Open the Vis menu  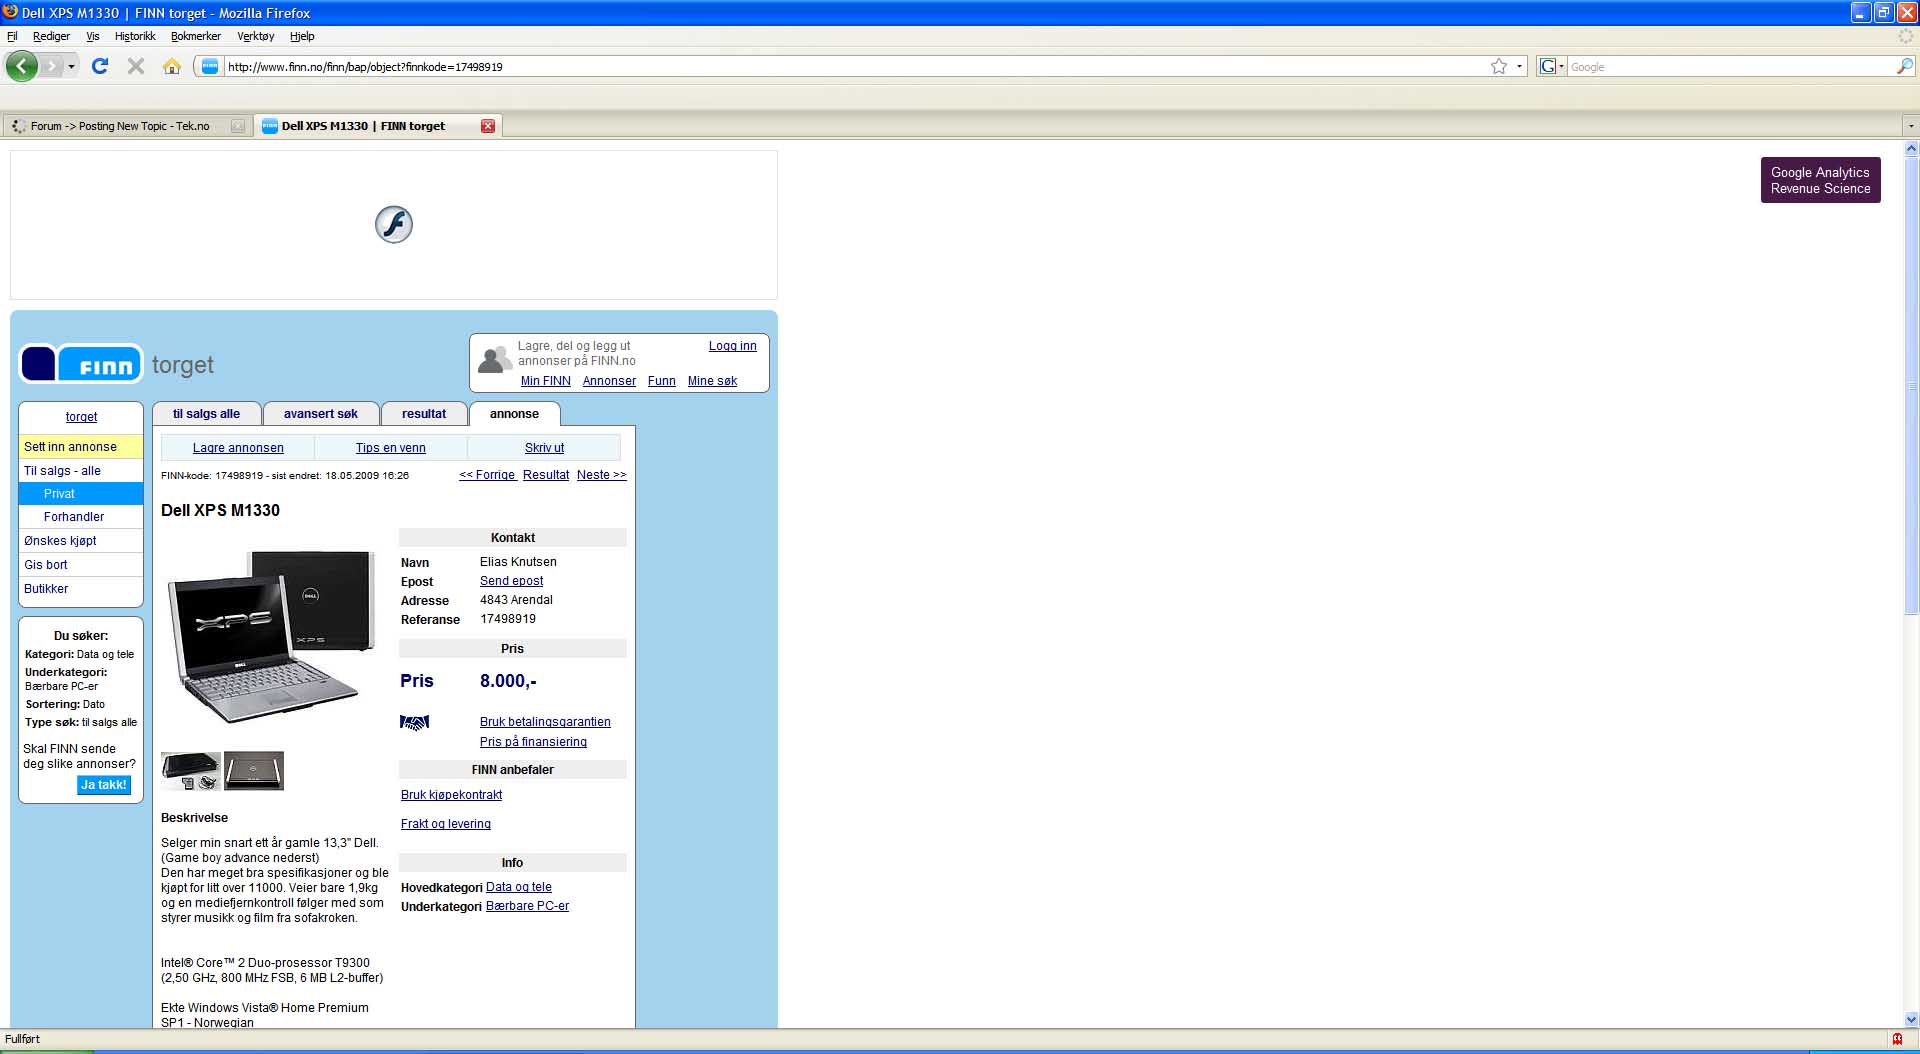click(x=93, y=36)
